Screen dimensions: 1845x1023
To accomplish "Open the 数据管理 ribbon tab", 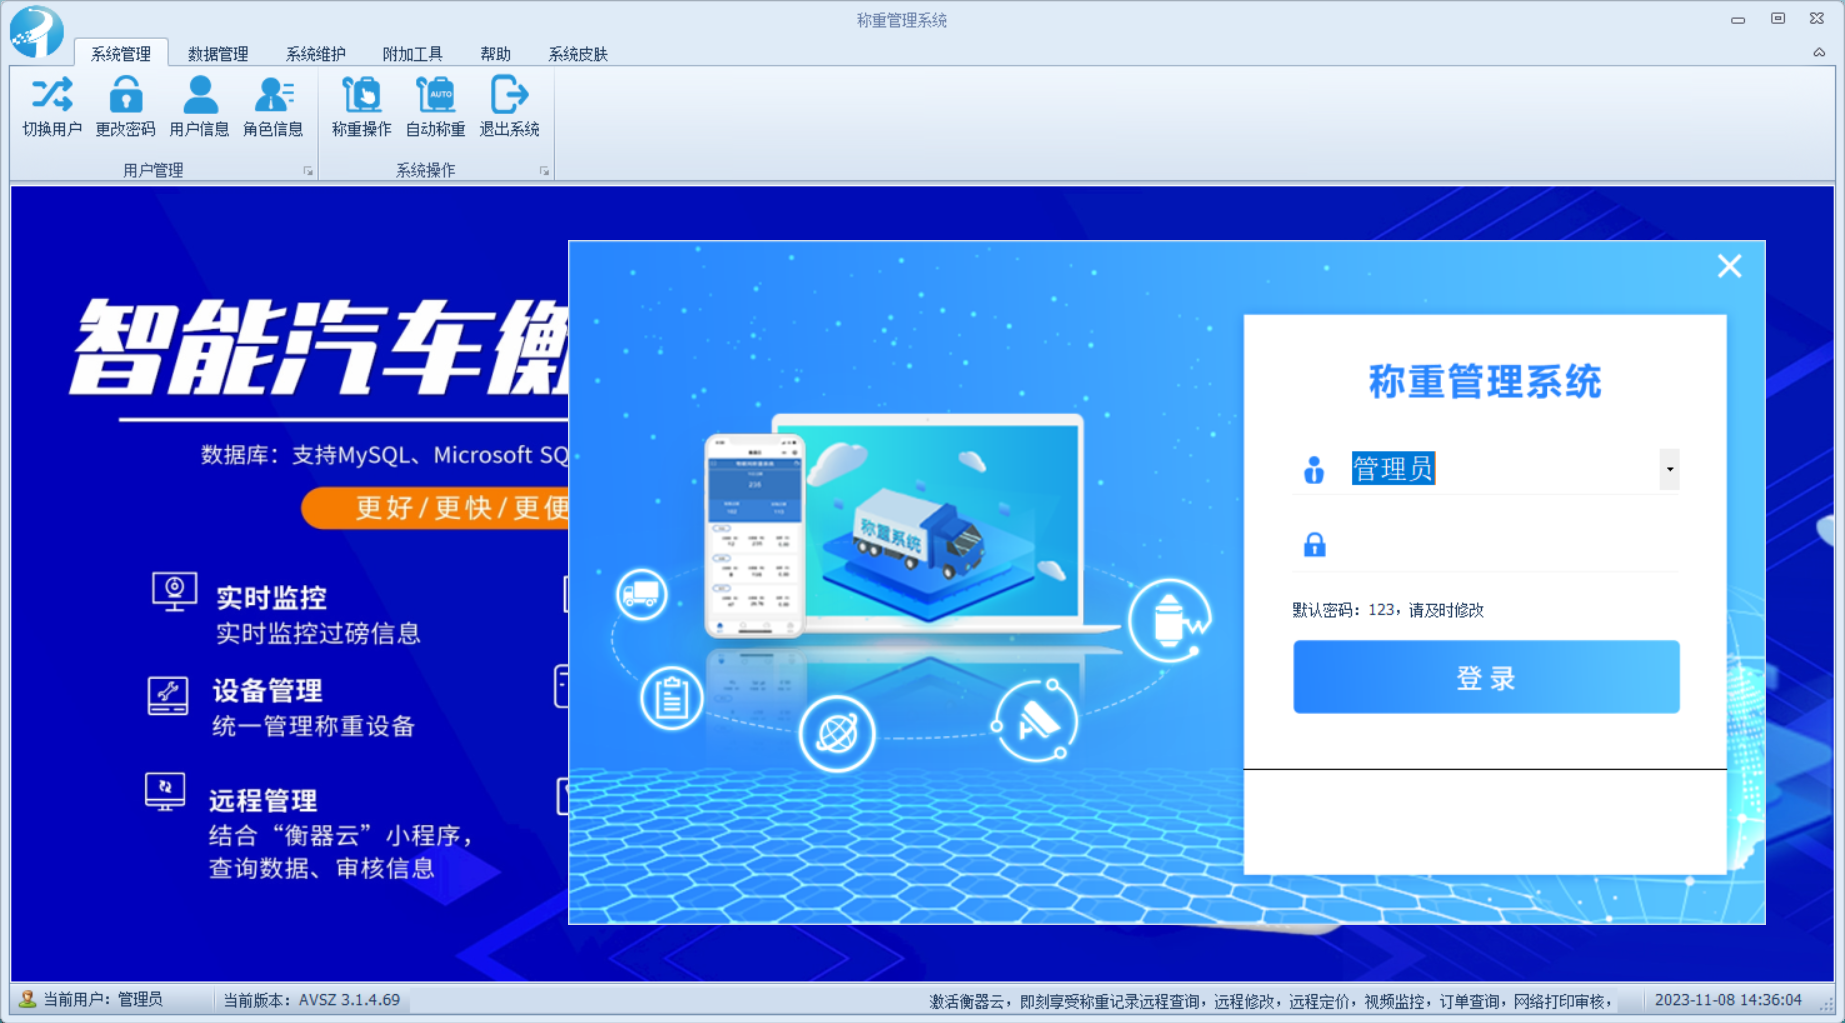I will [x=218, y=54].
